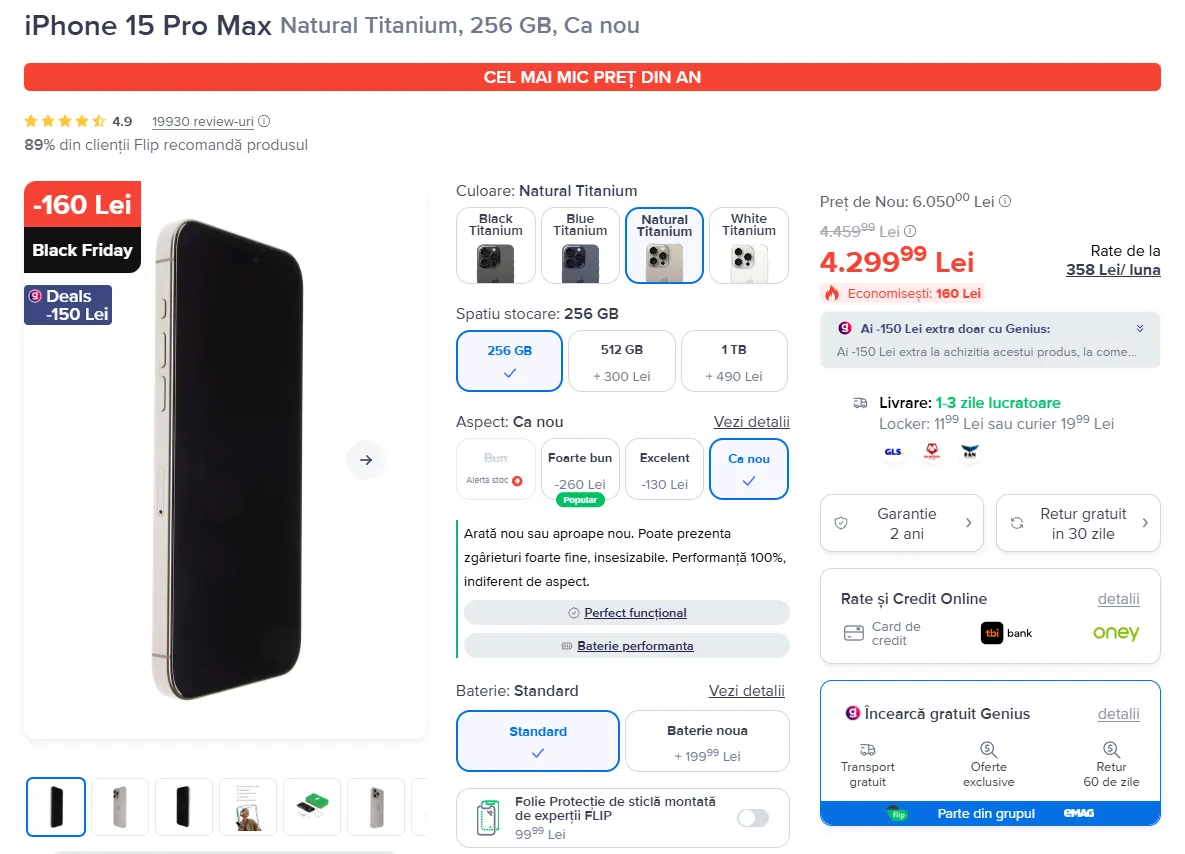Open the Garantie 2 ani details chevron
This screenshot has height=854, width=1185.
[x=968, y=523]
